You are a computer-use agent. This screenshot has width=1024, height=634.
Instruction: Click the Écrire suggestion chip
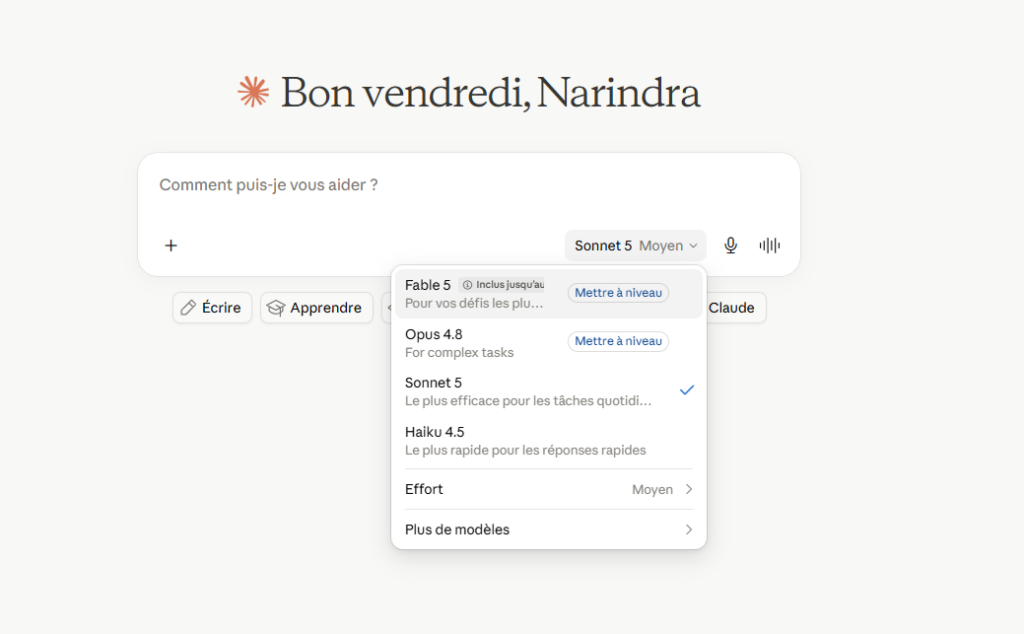[x=212, y=308]
